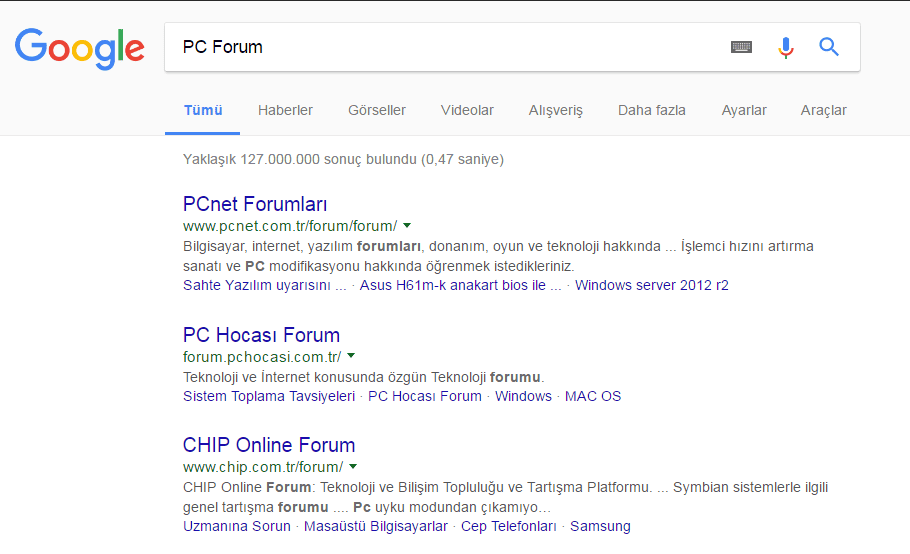The height and width of the screenshot is (554, 910).
Task: Open the Daha fazla menu
Action: pyautogui.click(x=652, y=110)
